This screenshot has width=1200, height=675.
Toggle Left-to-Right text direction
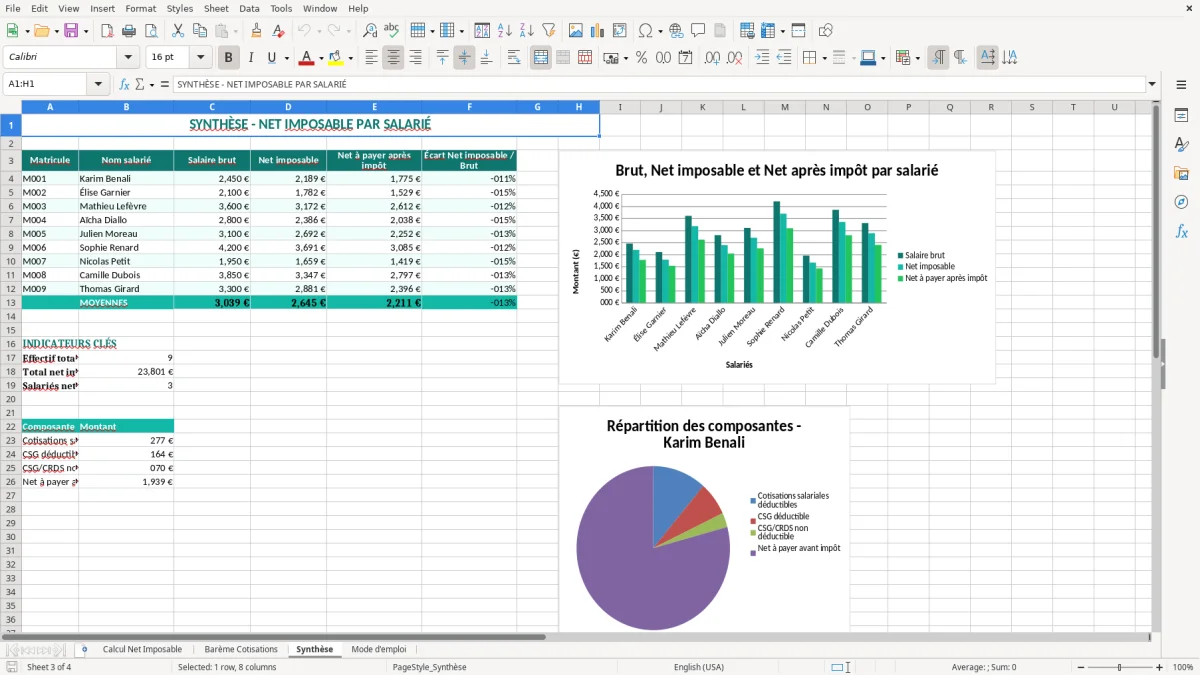[938, 58]
